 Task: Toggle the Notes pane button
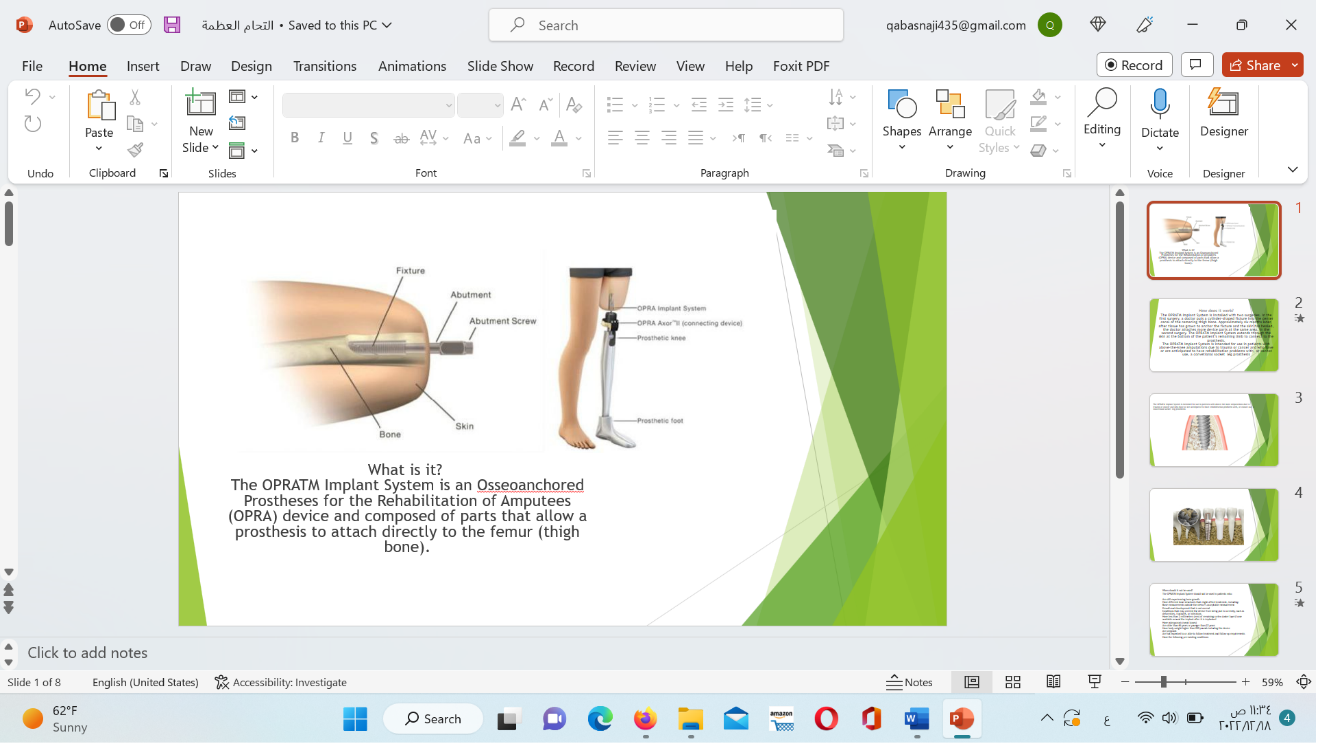(909, 682)
